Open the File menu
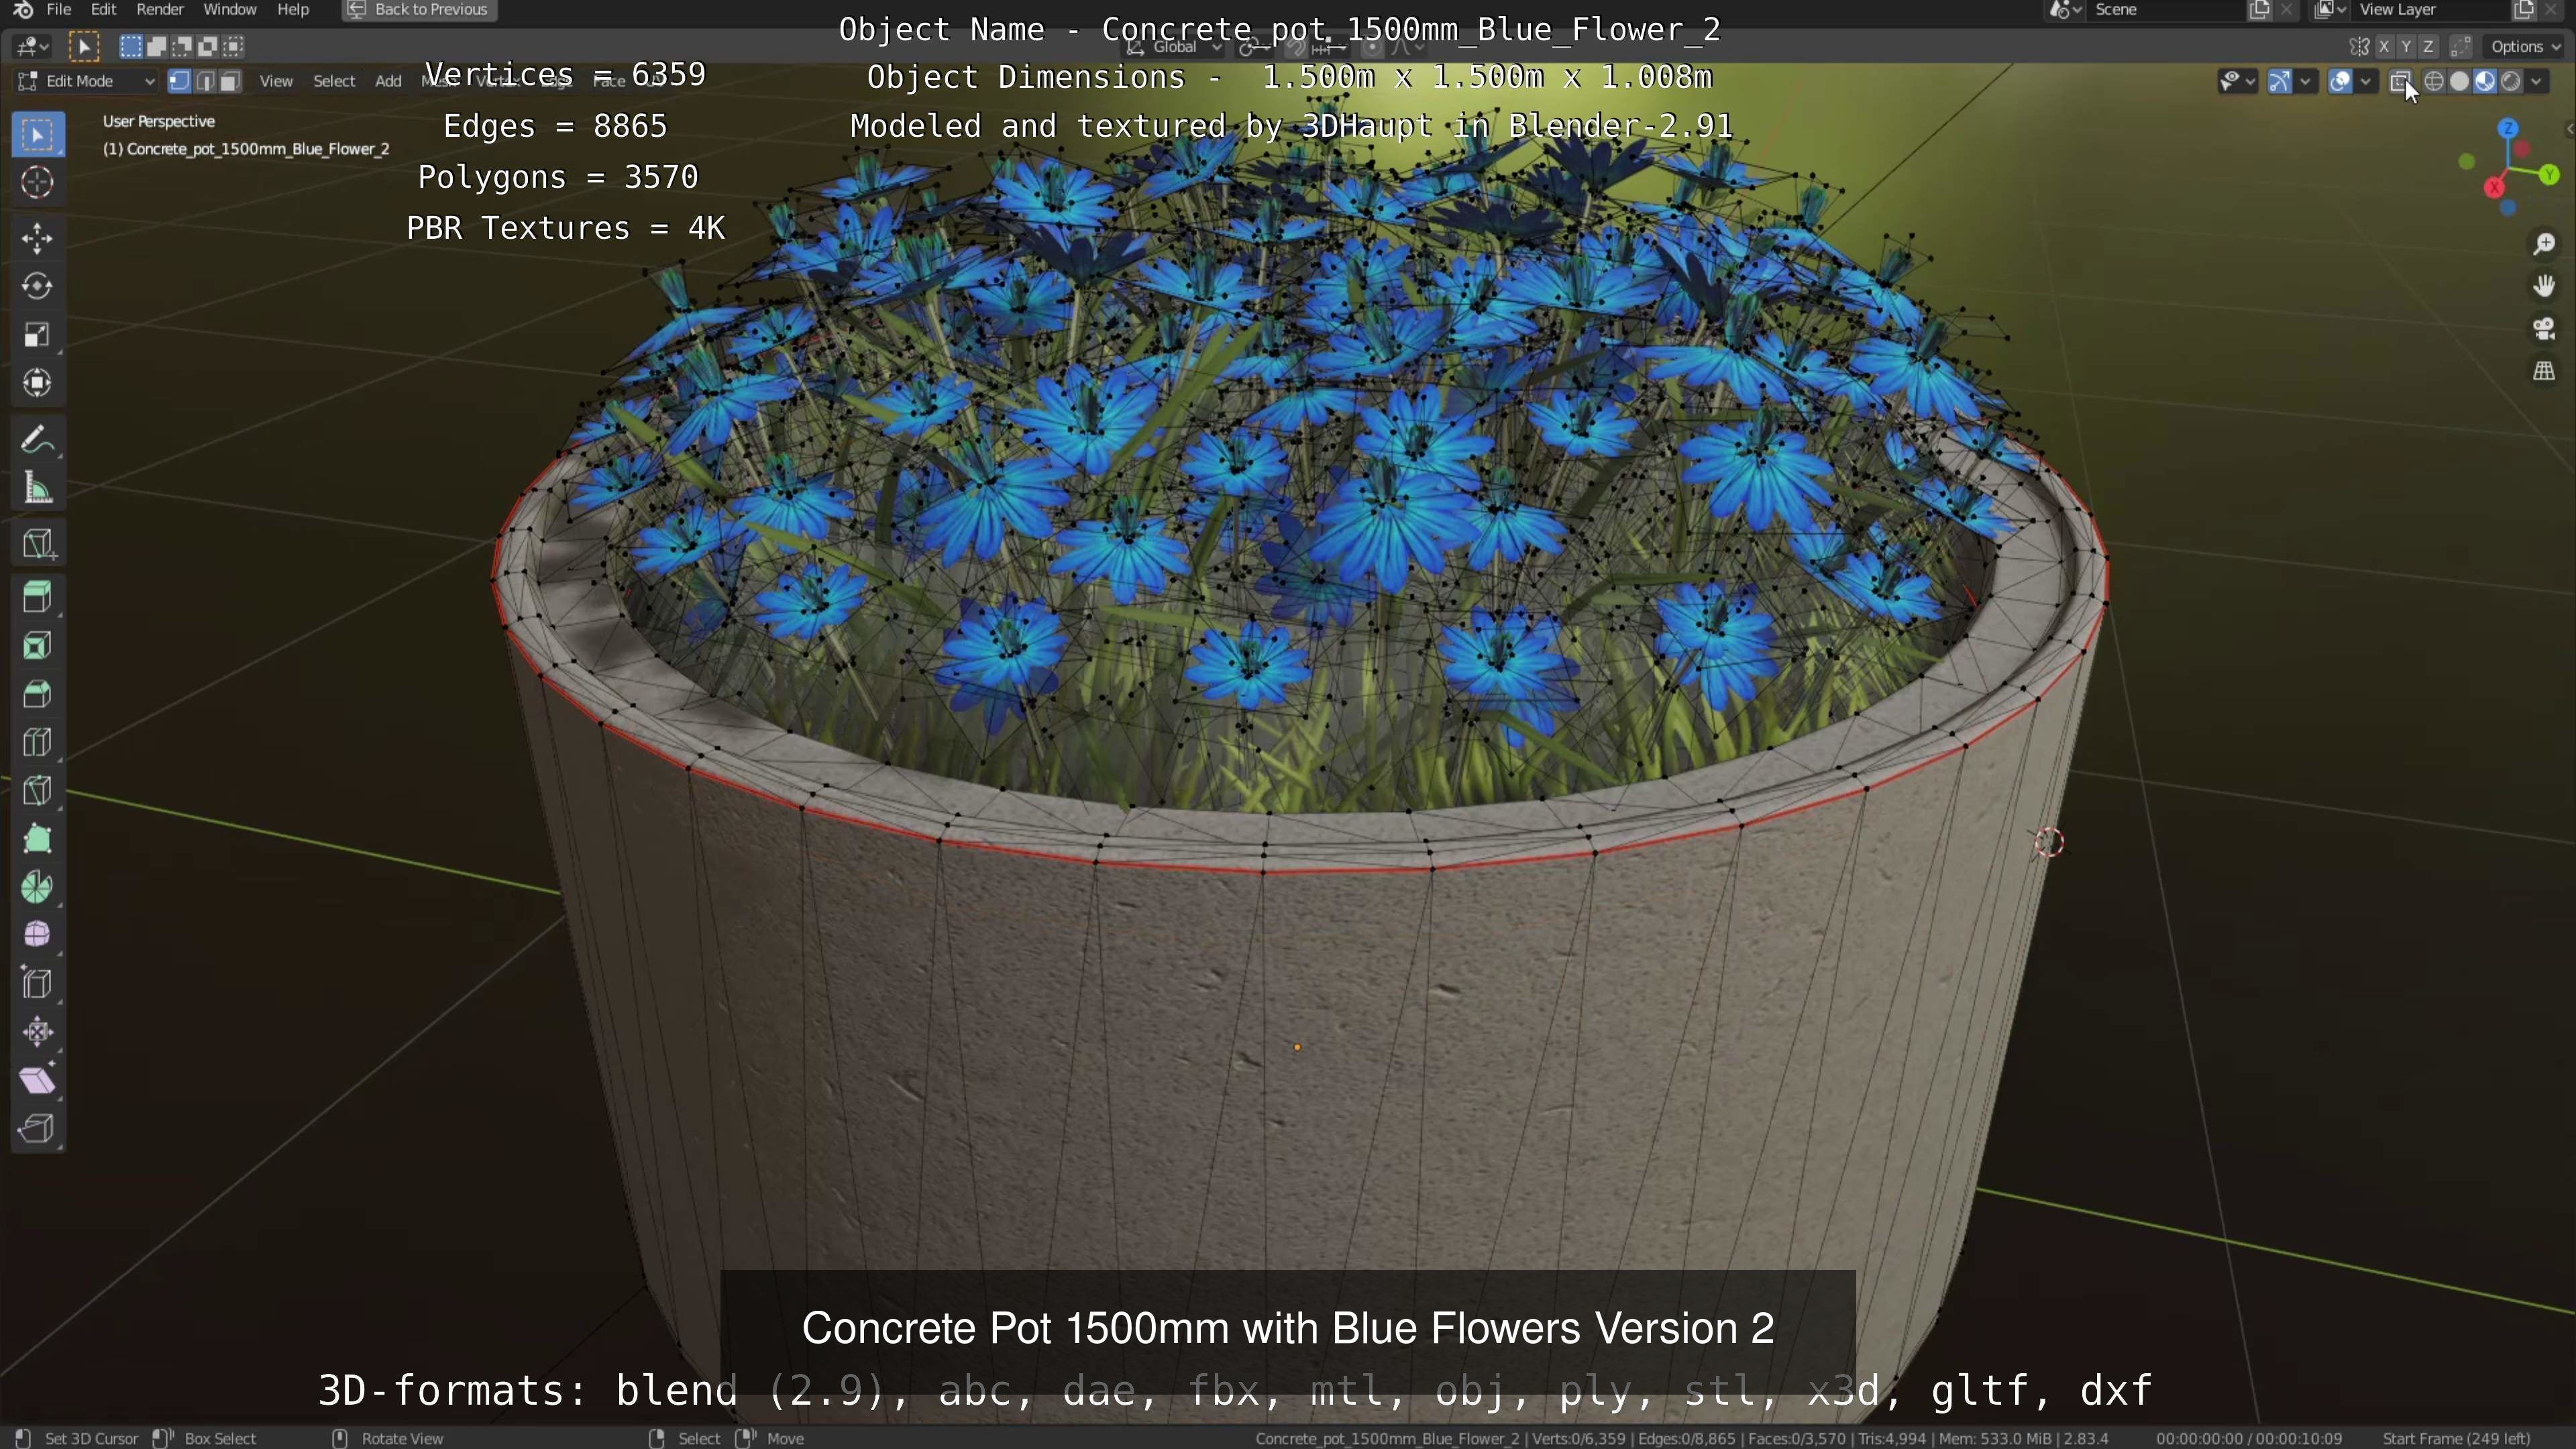Image resolution: width=2576 pixels, height=1449 pixels. [x=59, y=10]
